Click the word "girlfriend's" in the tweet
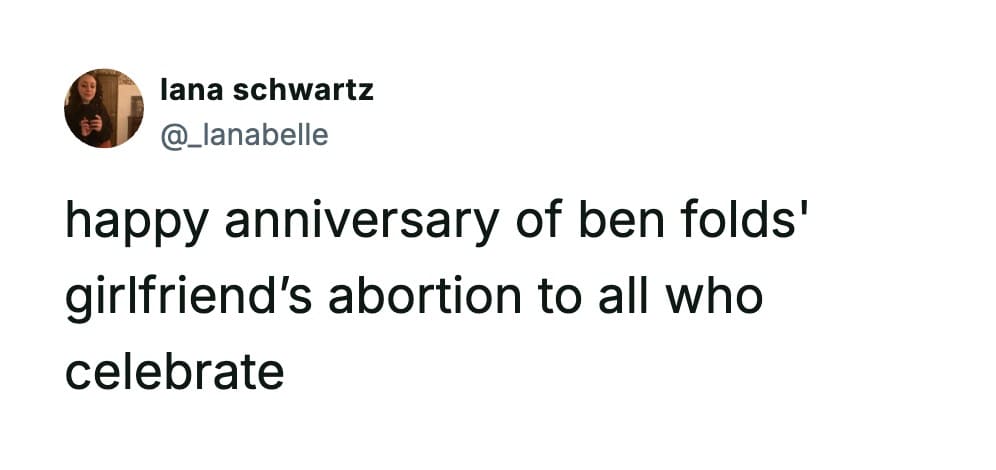This screenshot has width=996, height=470. 195,297
